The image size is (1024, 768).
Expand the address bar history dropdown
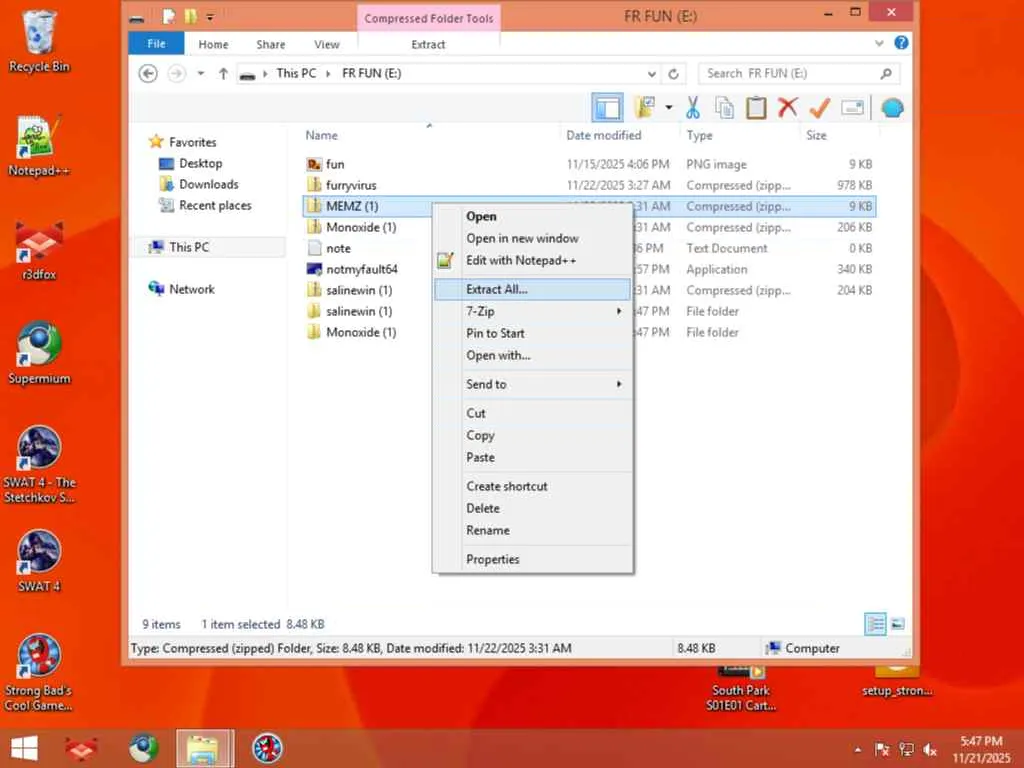click(x=652, y=74)
